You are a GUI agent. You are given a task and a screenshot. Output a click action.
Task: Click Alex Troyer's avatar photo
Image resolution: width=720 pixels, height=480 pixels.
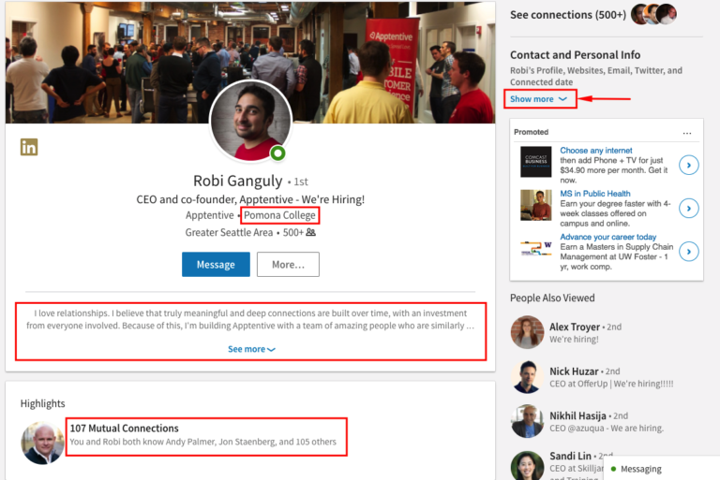(527, 332)
